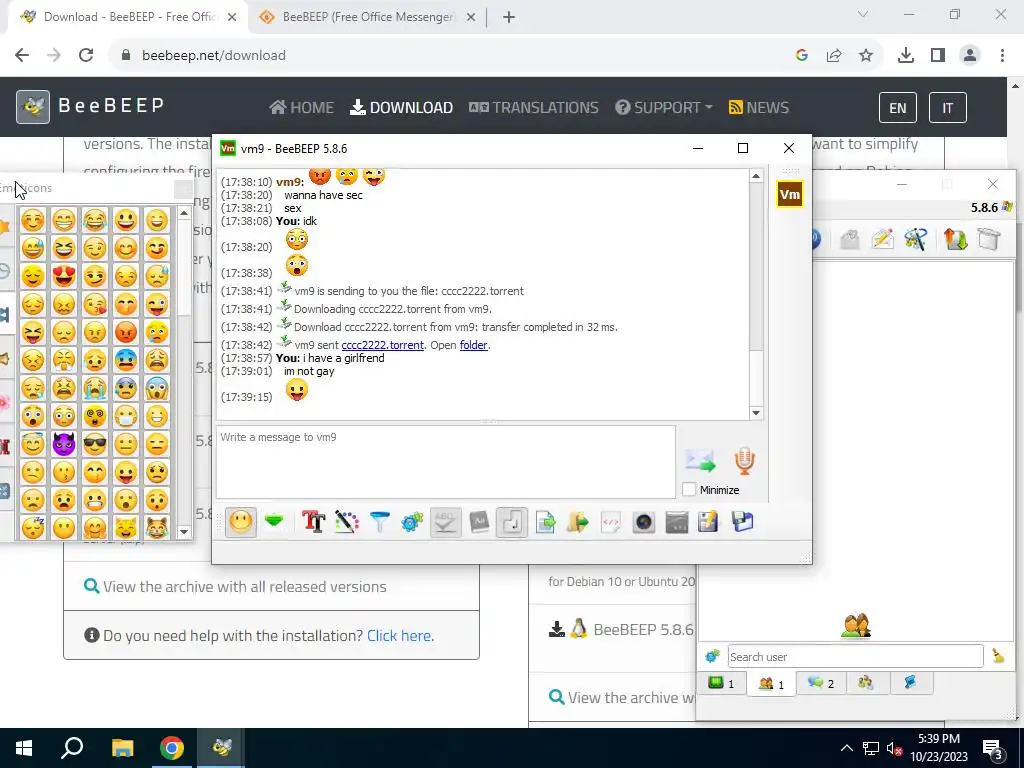Click the gears icon beside Search user

(x=712, y=656)
